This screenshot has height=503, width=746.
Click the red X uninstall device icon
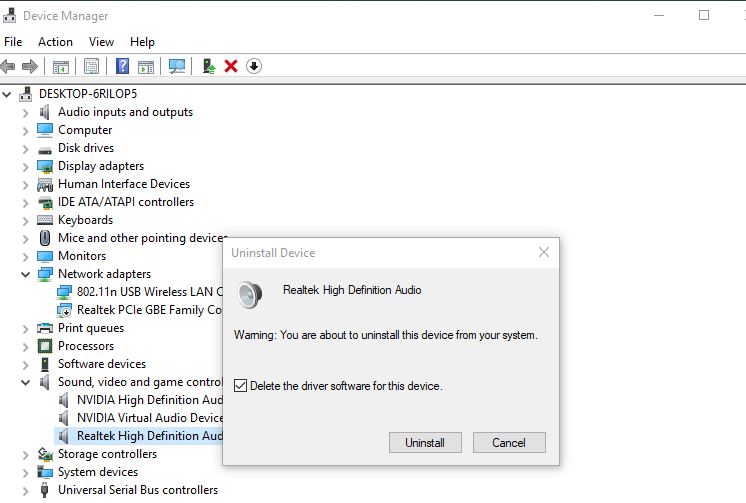tap(231, 66)
